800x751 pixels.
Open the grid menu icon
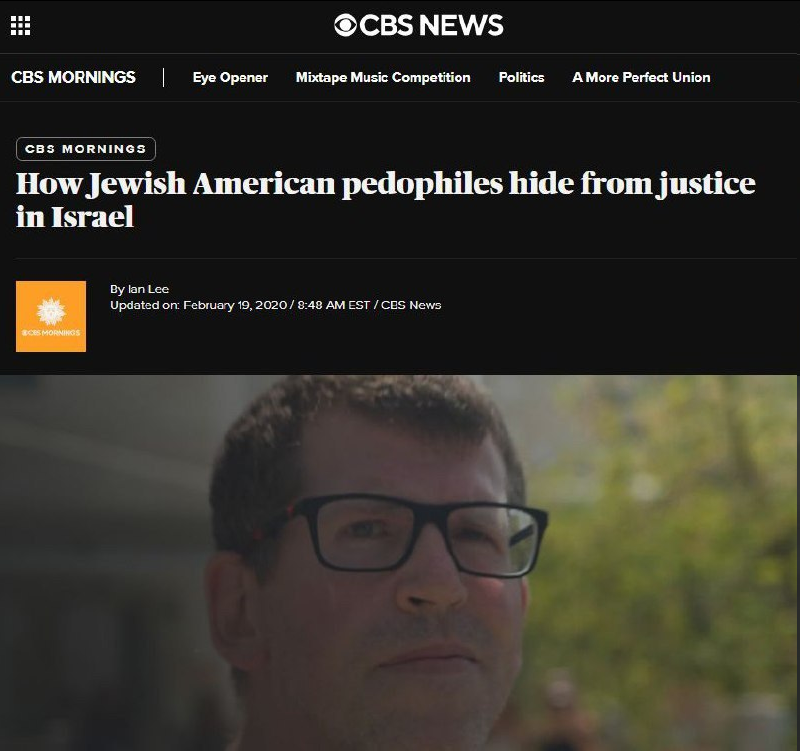[x=20, y=26]
